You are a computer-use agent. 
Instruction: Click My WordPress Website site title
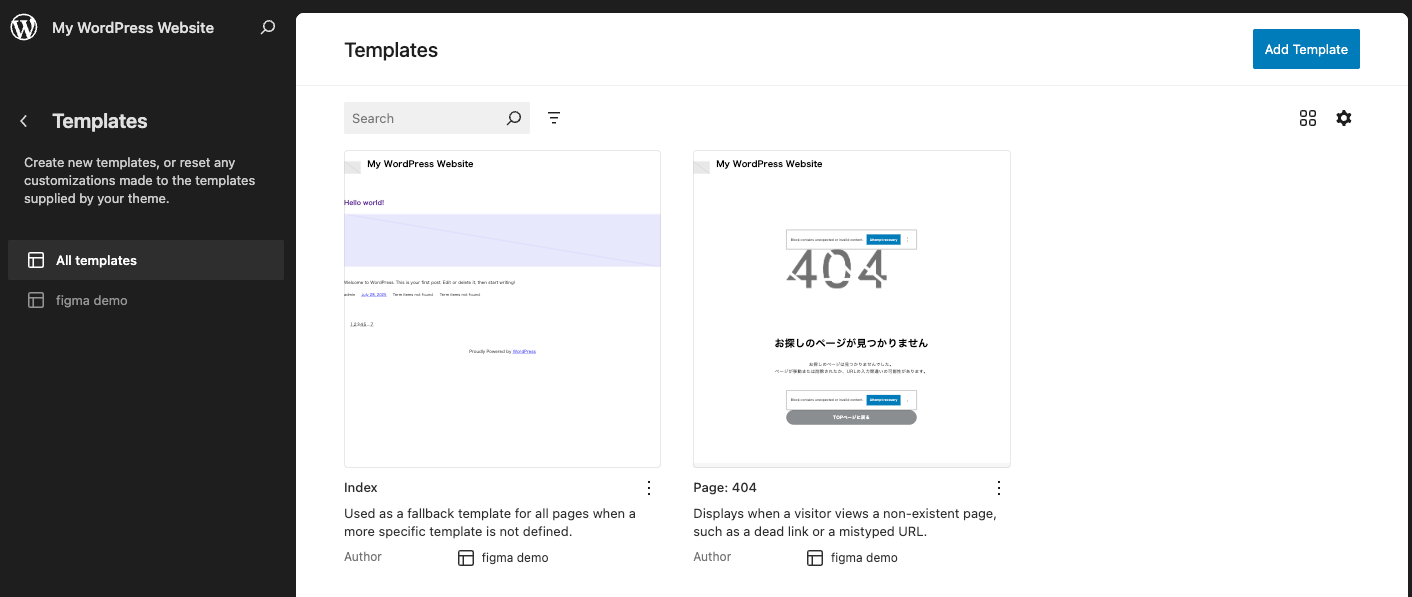(133, 28)
